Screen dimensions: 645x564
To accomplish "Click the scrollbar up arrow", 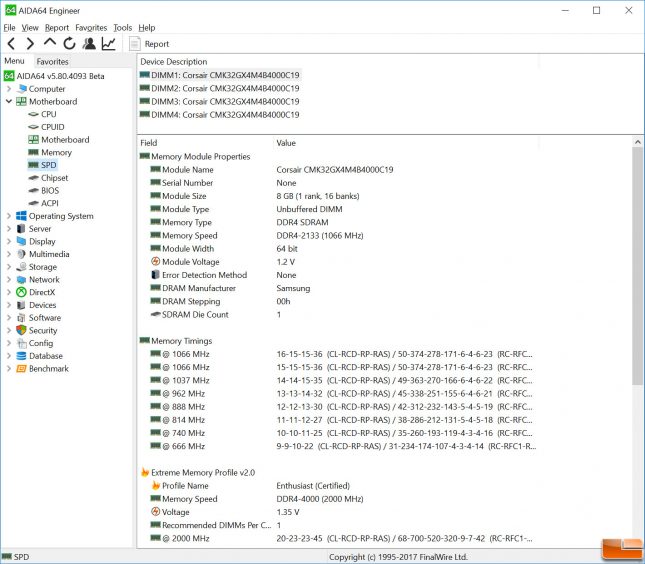I will (x=638, y=142).
